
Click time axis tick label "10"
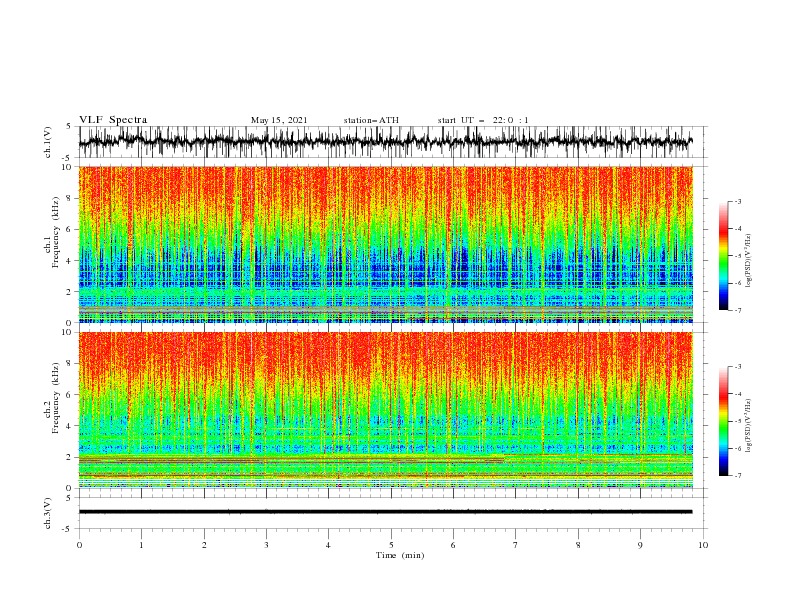point(703,545)
